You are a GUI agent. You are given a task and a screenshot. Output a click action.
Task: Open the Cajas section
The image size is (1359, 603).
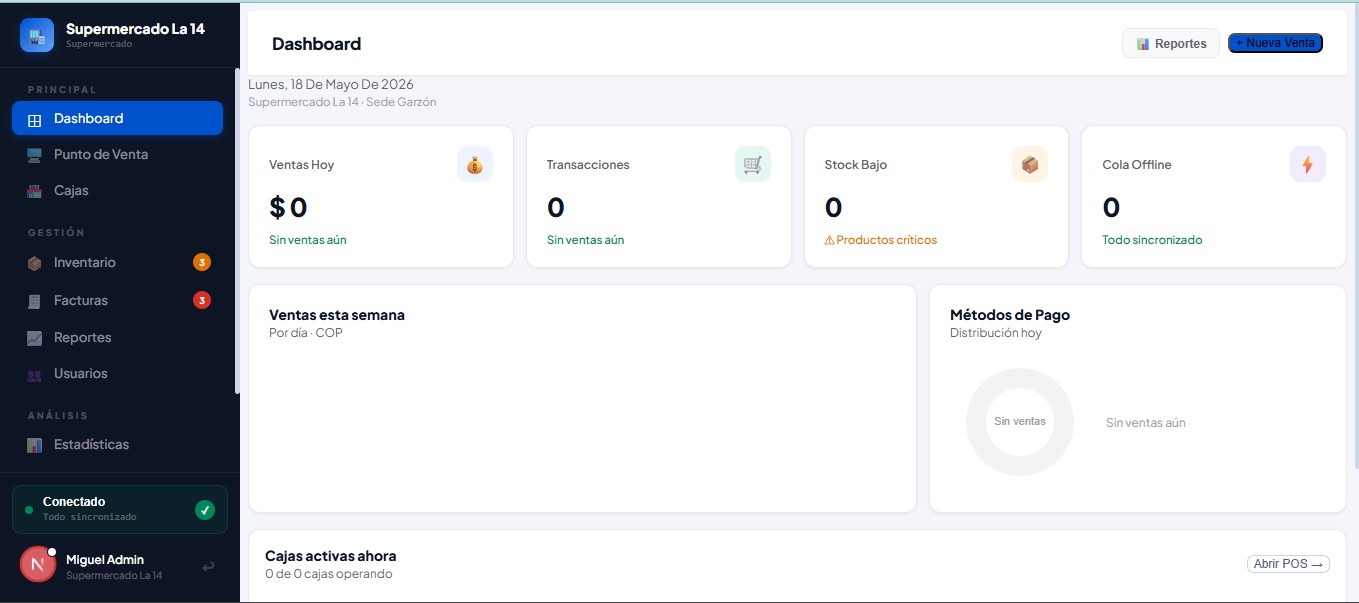click(x=117, y=190)
